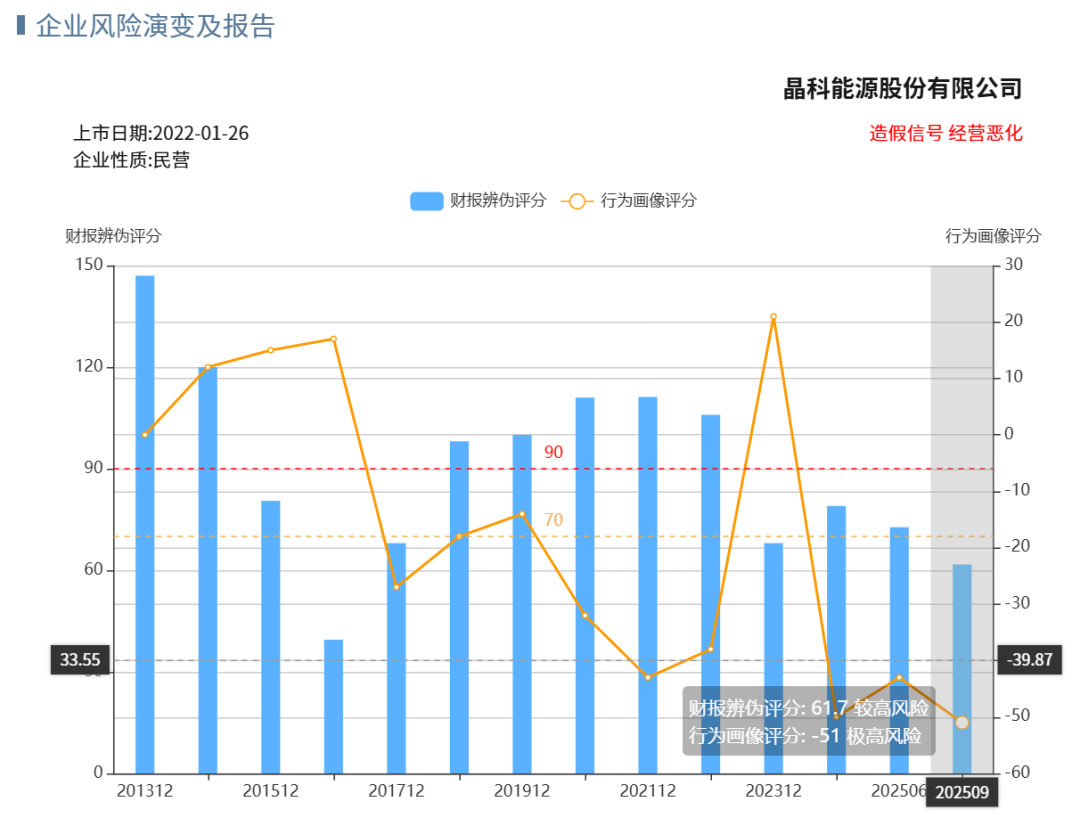Image resolution: width=1080 pixels, height=818 pixels.
Task: Click the 202509 x-axis pointer label
Action: tap(962, 793)
